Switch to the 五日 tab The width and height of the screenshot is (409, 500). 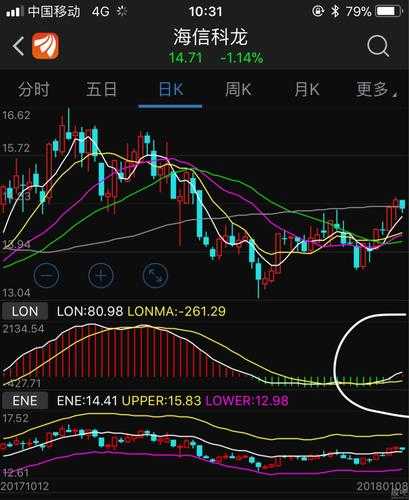(x=101, y=89)
